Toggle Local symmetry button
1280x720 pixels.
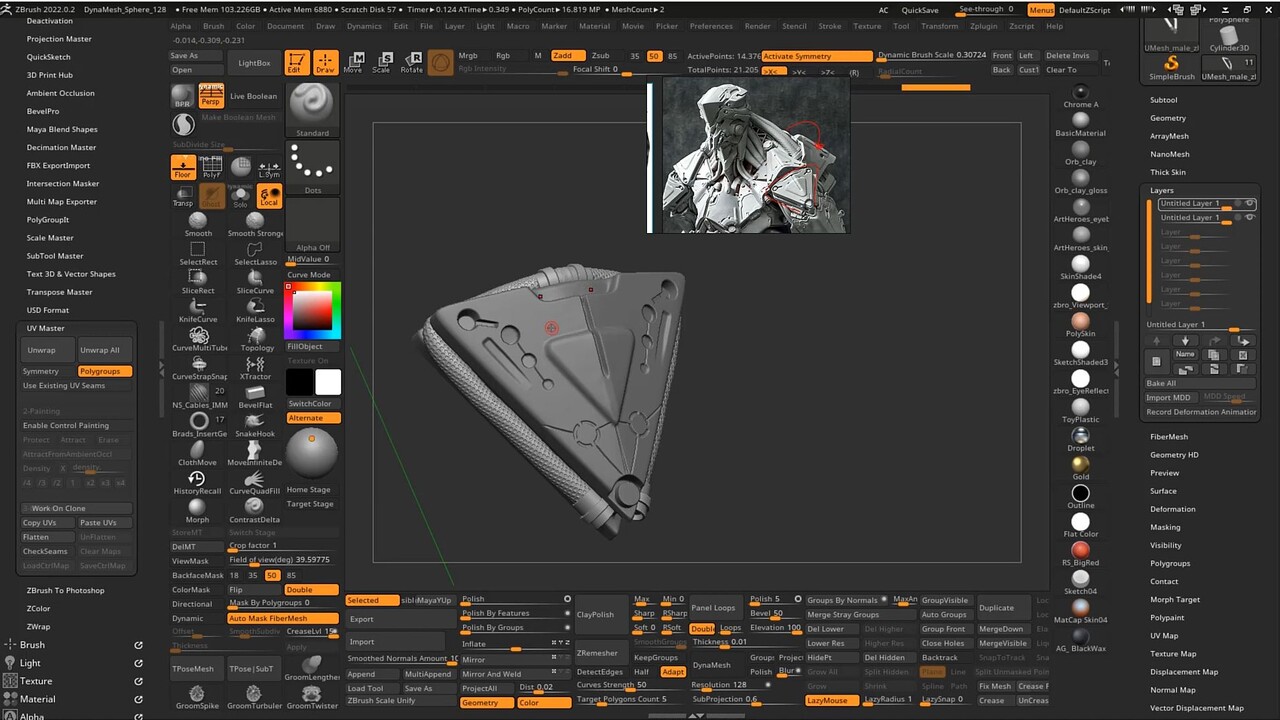tap(269, 196)
